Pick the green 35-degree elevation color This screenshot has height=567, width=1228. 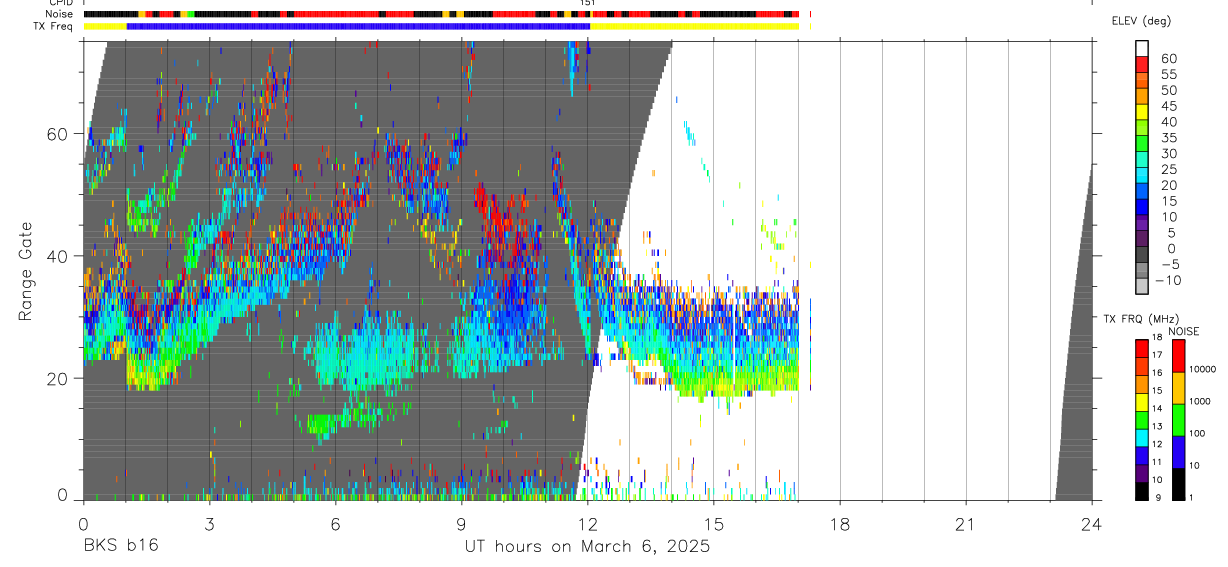pyautogui.click(x=1142, y=142)
